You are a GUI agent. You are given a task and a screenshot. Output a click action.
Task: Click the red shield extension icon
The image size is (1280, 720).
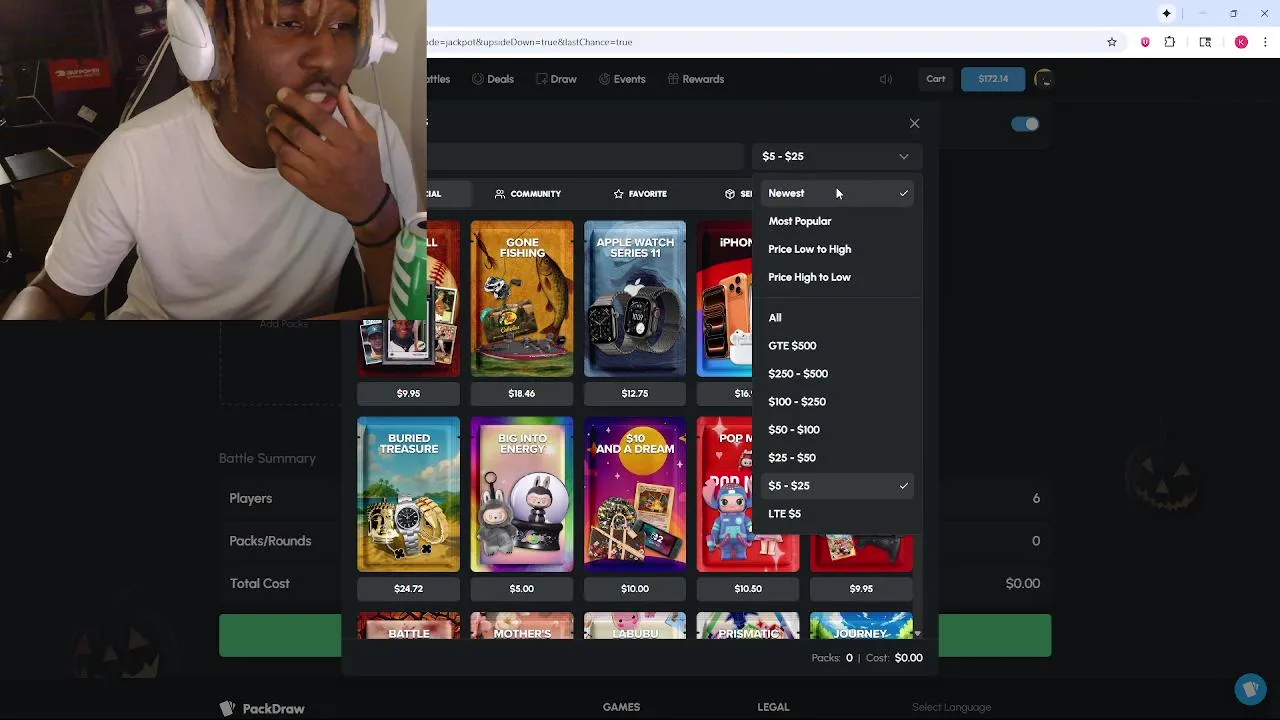(1145, 42)
